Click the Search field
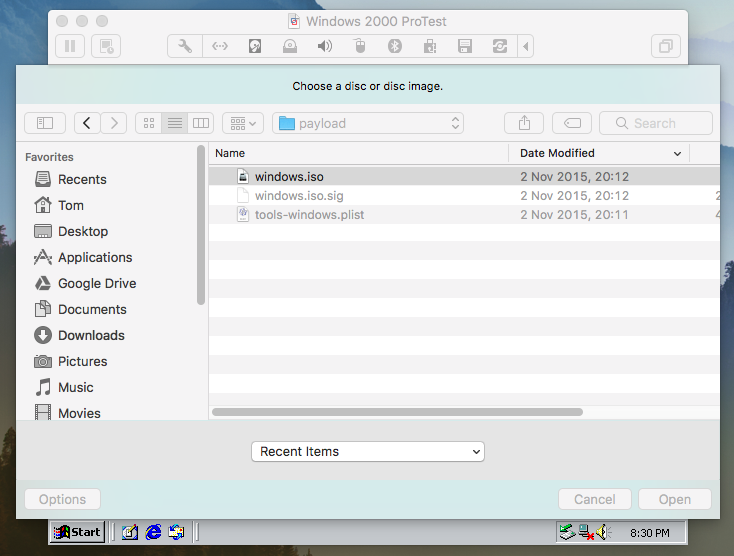This screenshot has height=556, width=734. 656,123
